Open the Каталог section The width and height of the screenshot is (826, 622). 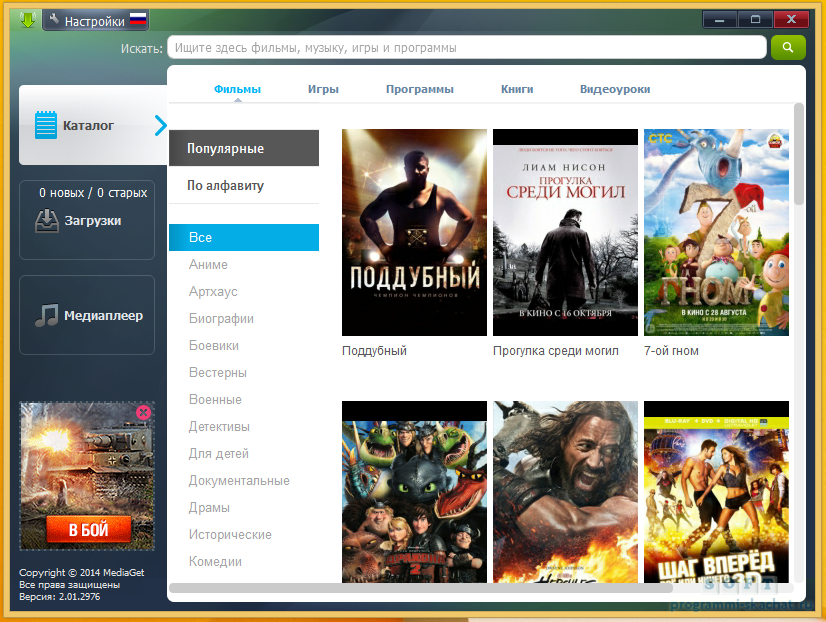[93, 125]
